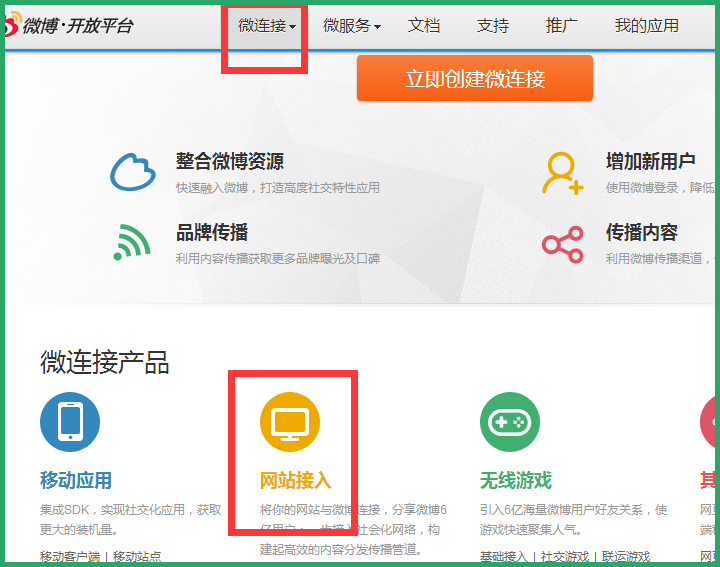Click the Weibo logo icon
The image size is (720, 567).
coord(10,26)
